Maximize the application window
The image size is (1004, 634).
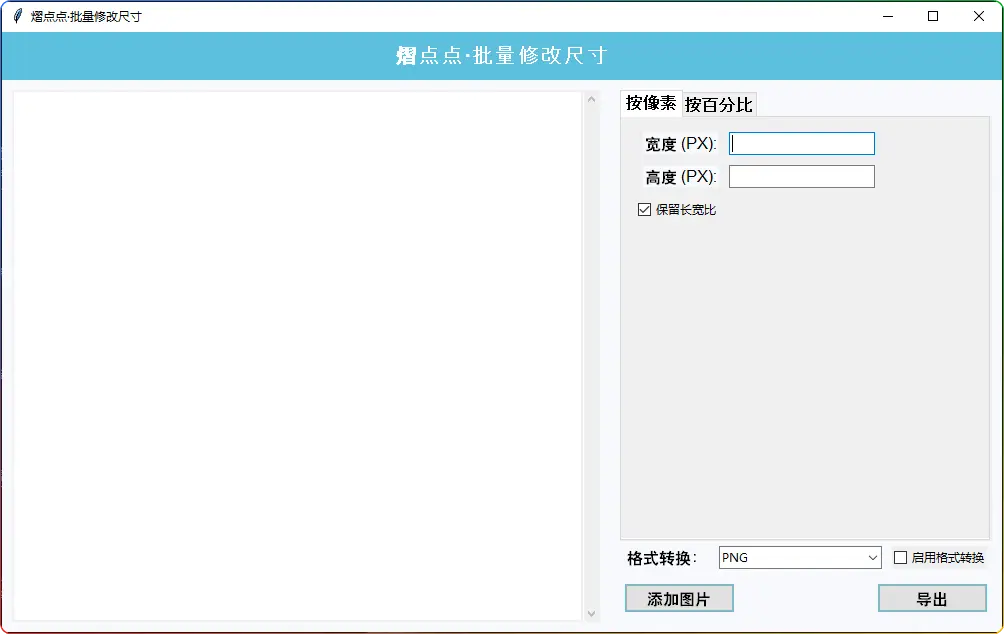(x=933, y=16)
